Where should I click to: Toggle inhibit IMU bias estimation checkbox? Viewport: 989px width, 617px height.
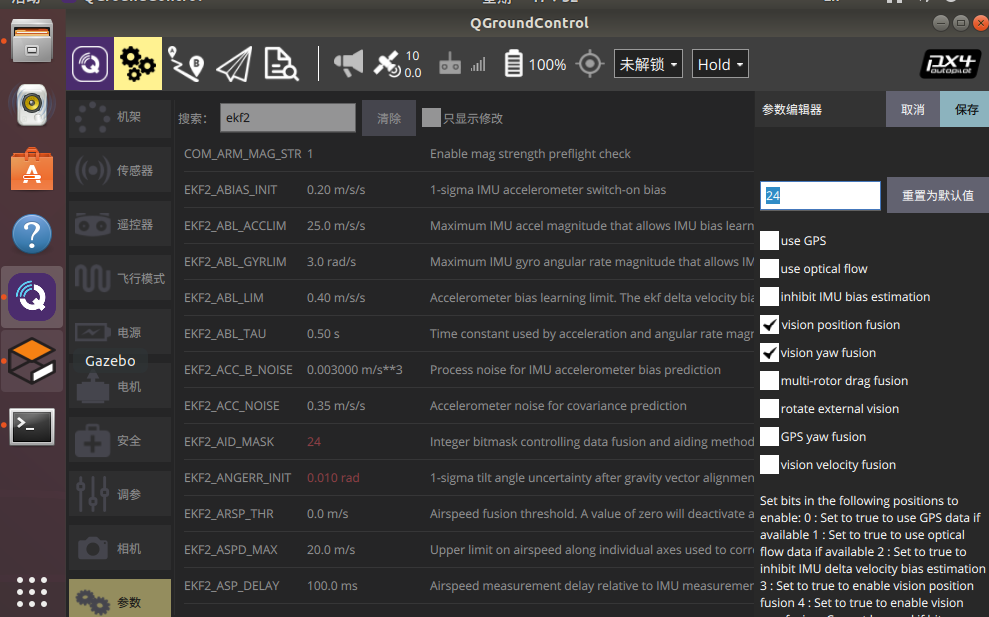coord(769,297)
